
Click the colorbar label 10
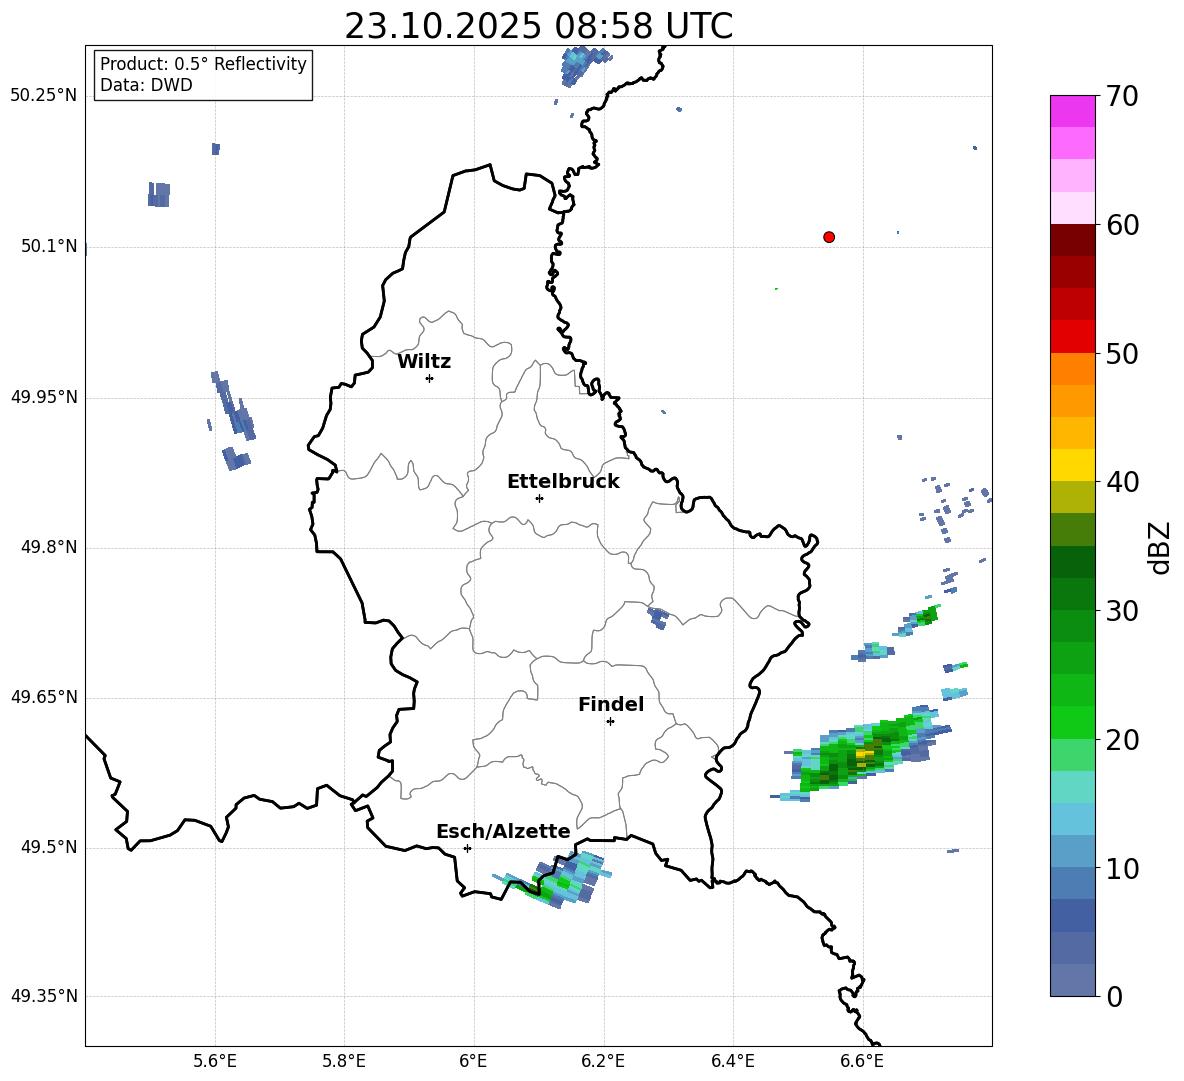(1122, 869)
